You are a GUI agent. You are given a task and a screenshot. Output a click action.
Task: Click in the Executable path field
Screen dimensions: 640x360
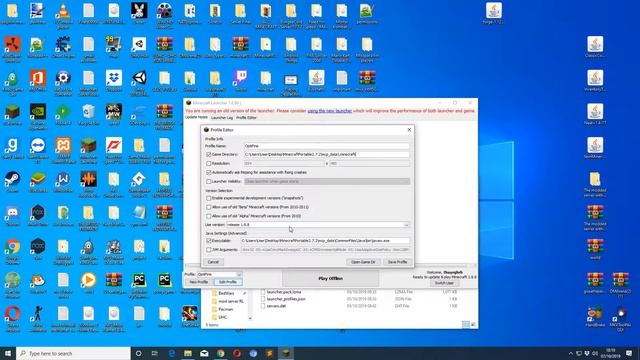point(325,241)
